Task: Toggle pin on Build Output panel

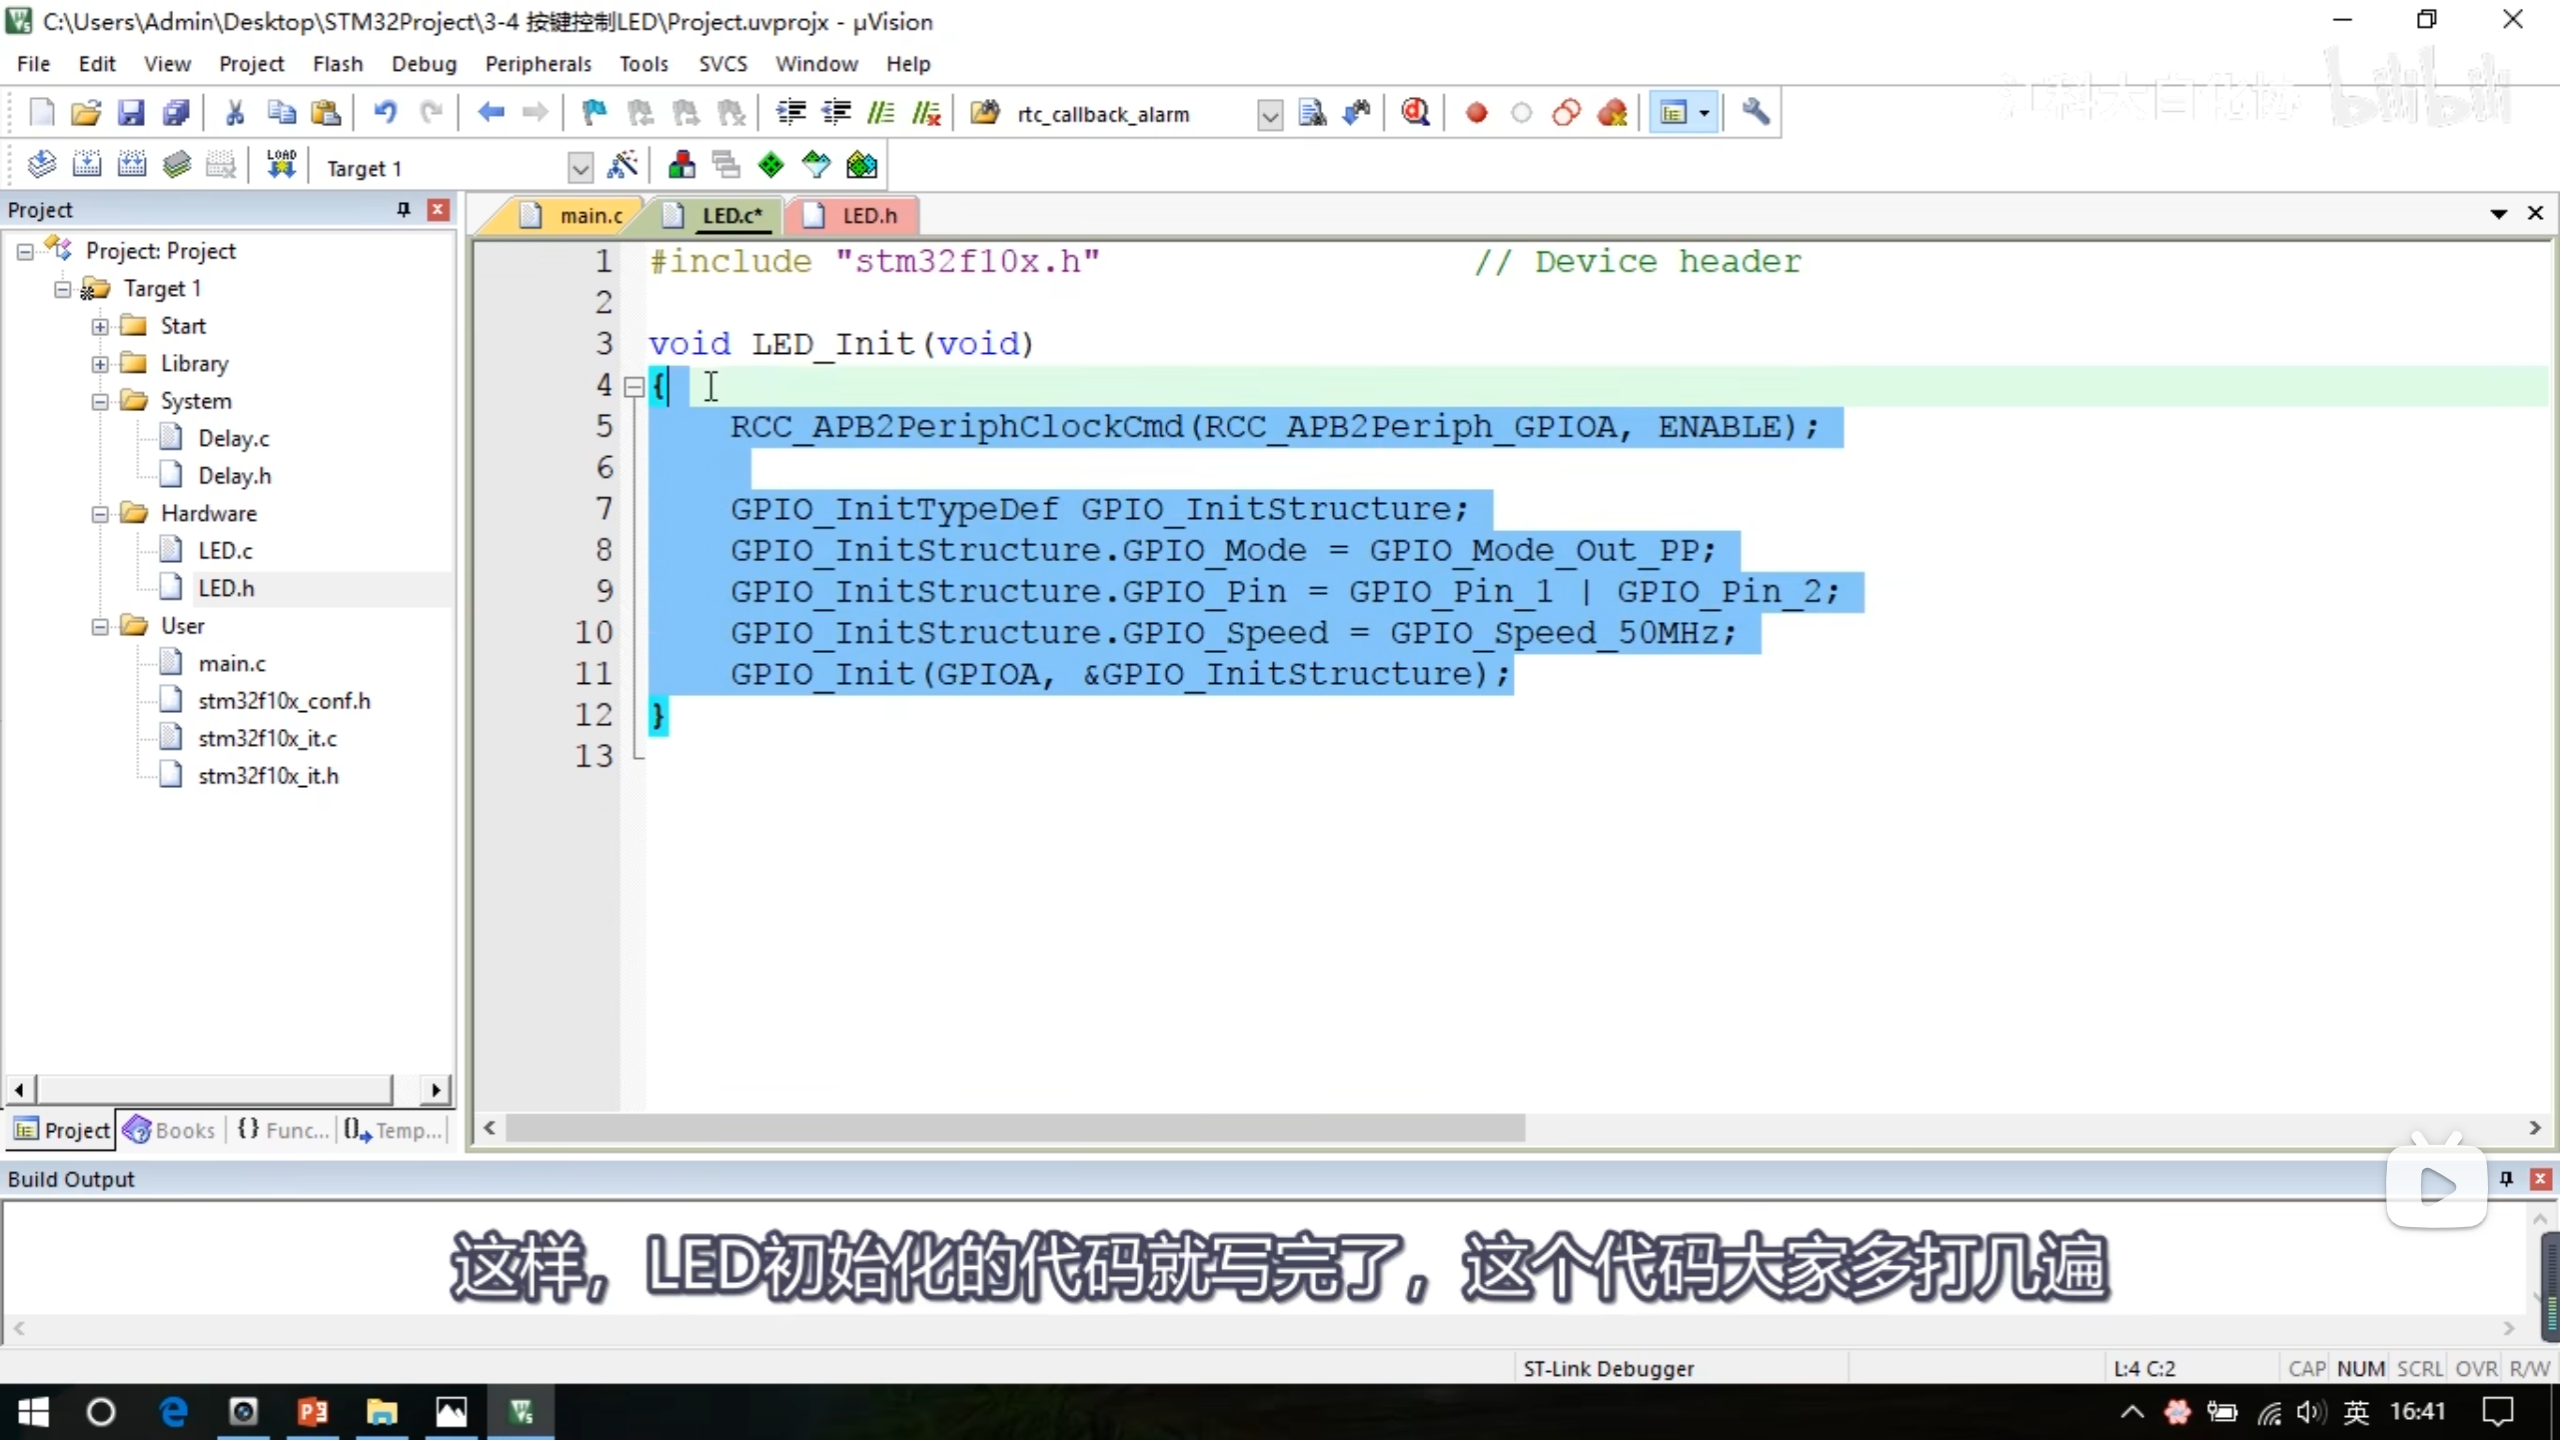Action: click(x=2506, y=1179)
